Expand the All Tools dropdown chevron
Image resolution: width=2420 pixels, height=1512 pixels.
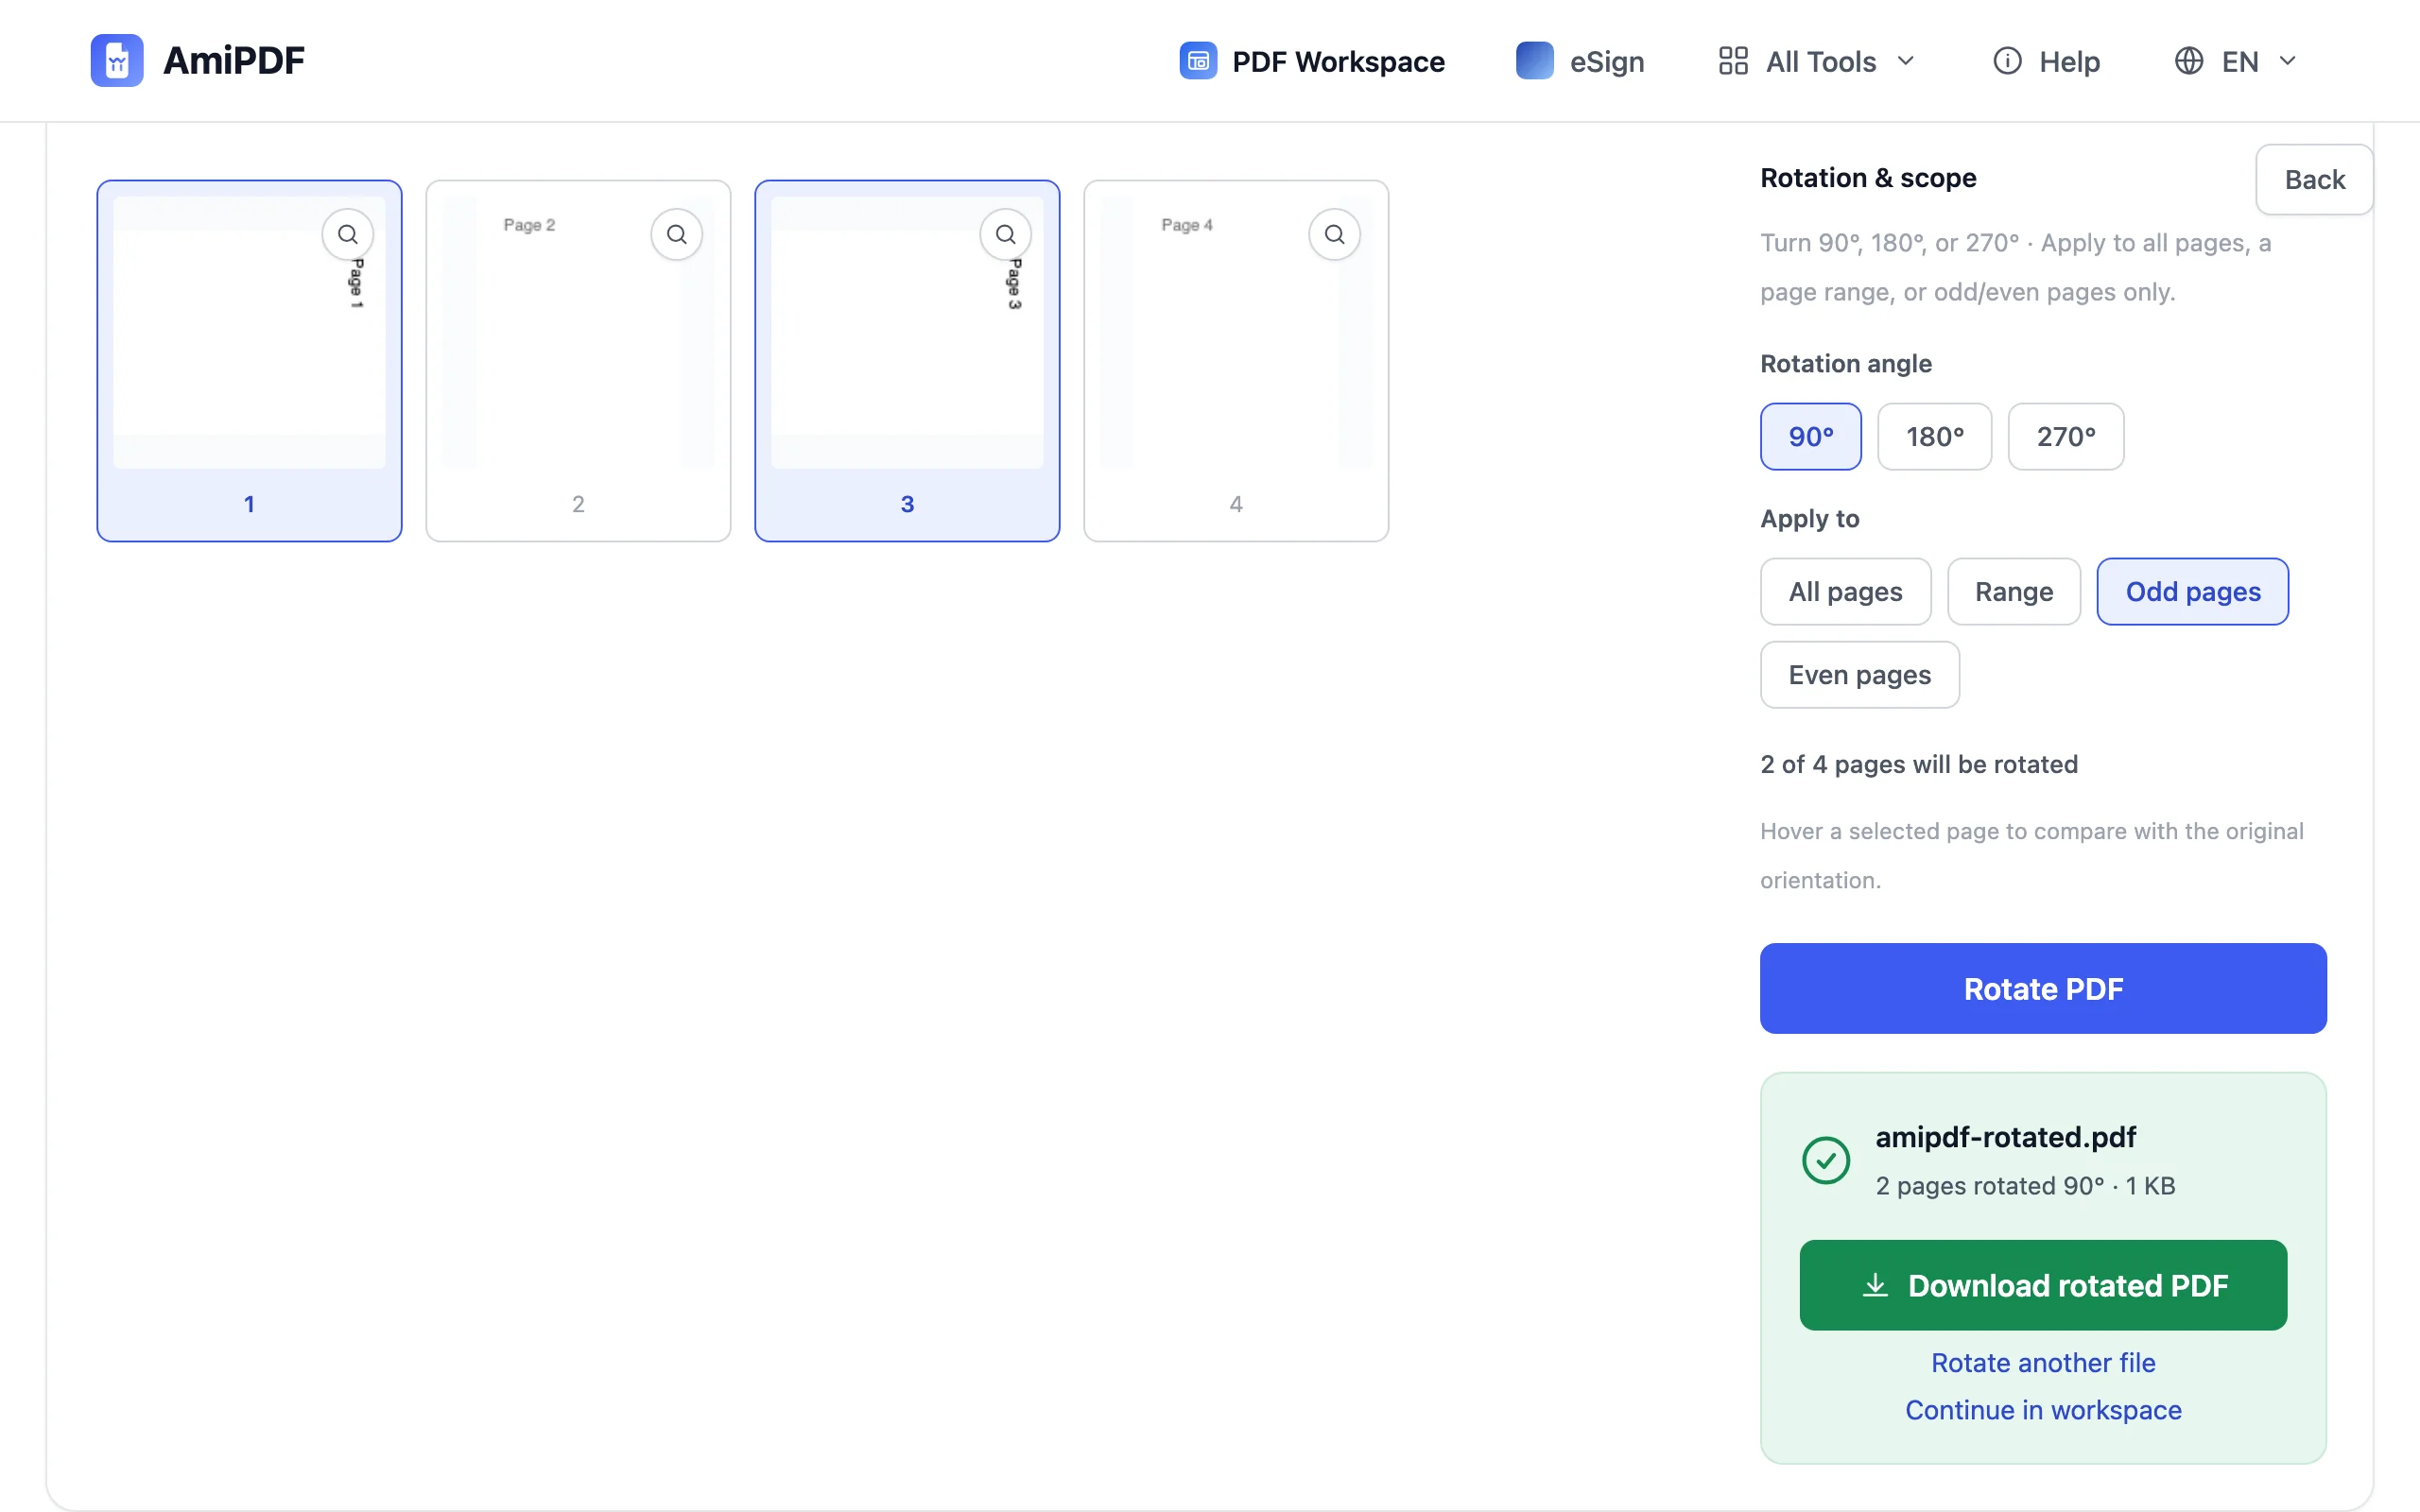[x=1906, y=61]
